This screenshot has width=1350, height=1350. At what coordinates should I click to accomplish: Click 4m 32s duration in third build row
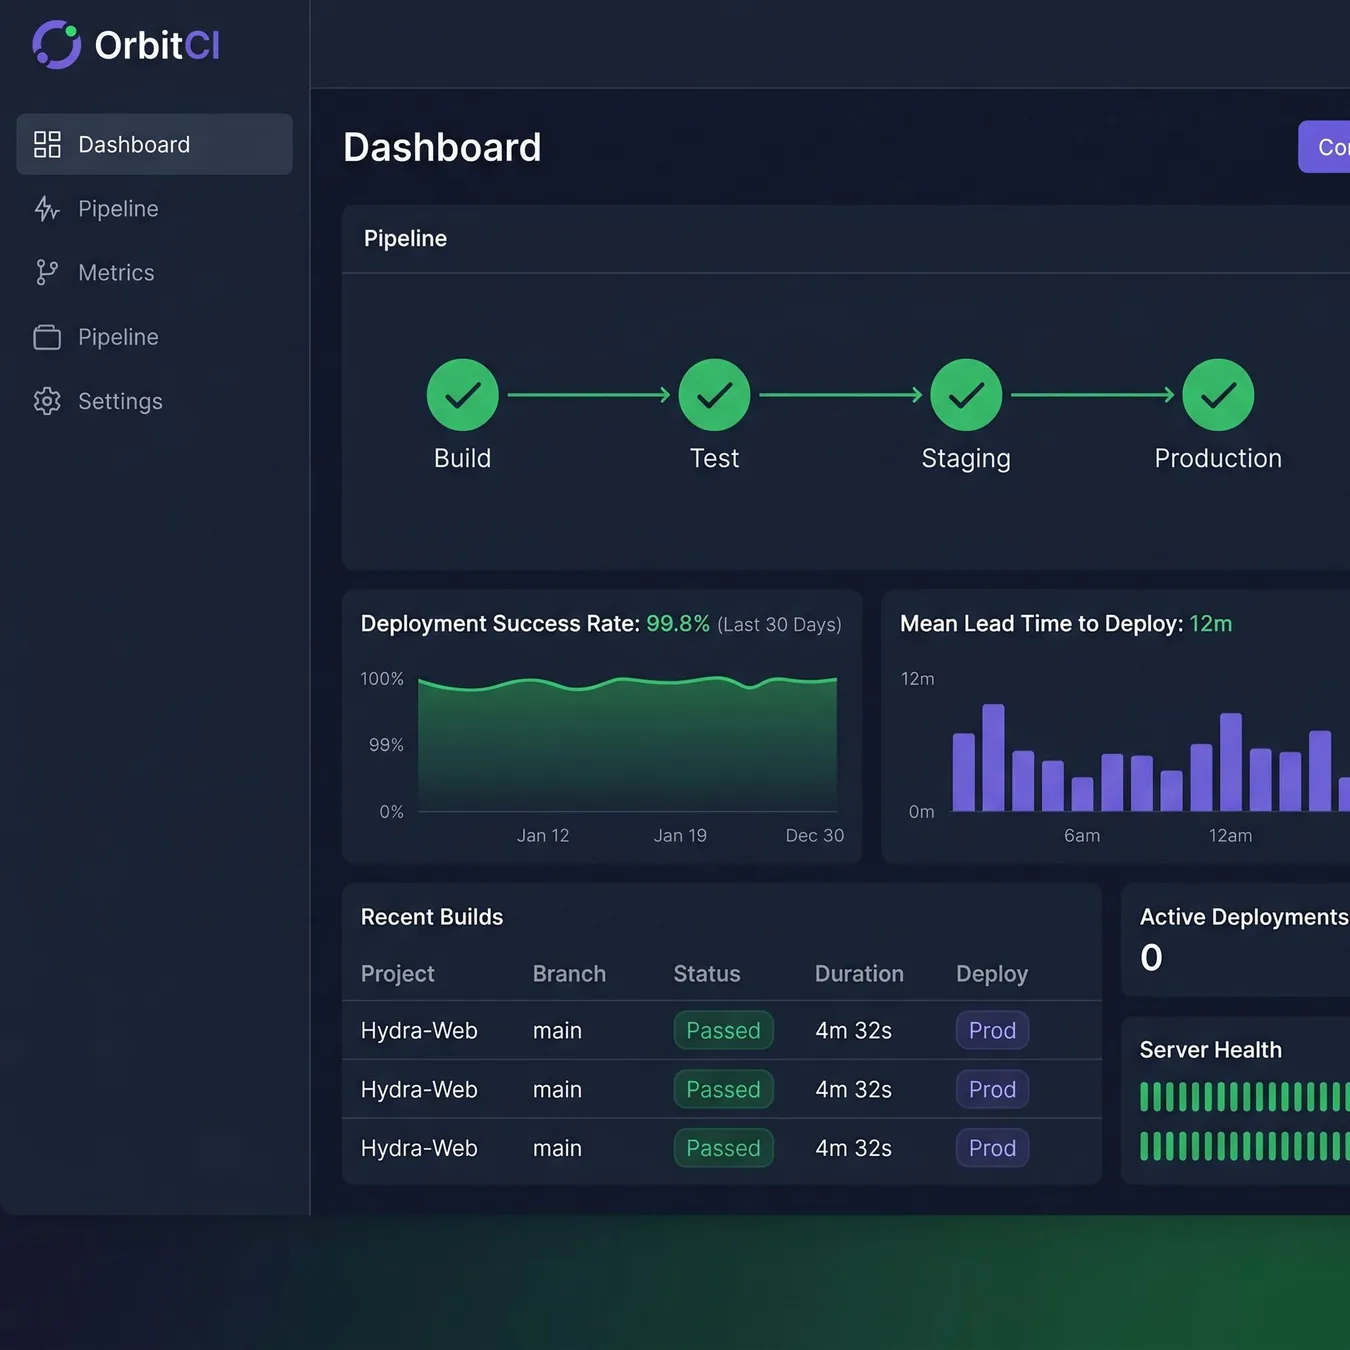pos(853,1149)
